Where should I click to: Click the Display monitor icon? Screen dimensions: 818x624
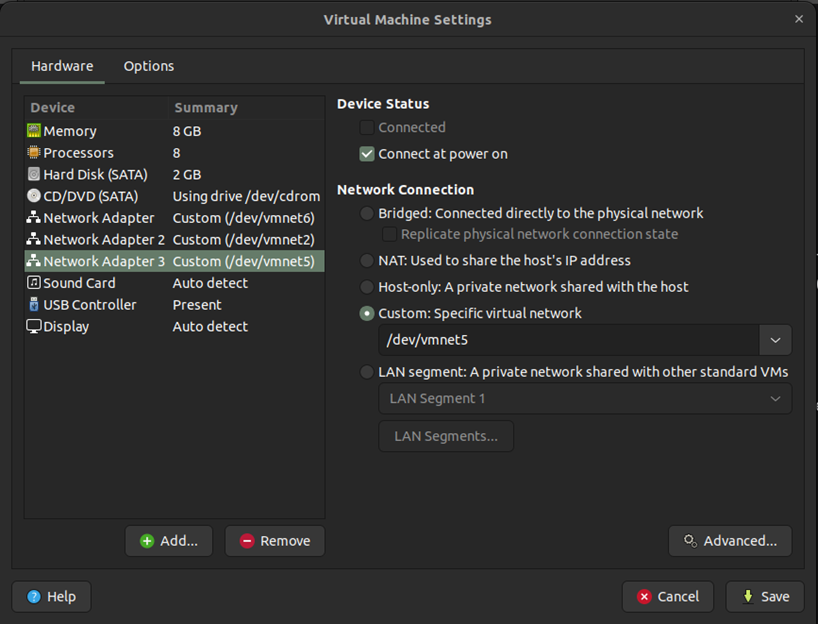point(34,327)
